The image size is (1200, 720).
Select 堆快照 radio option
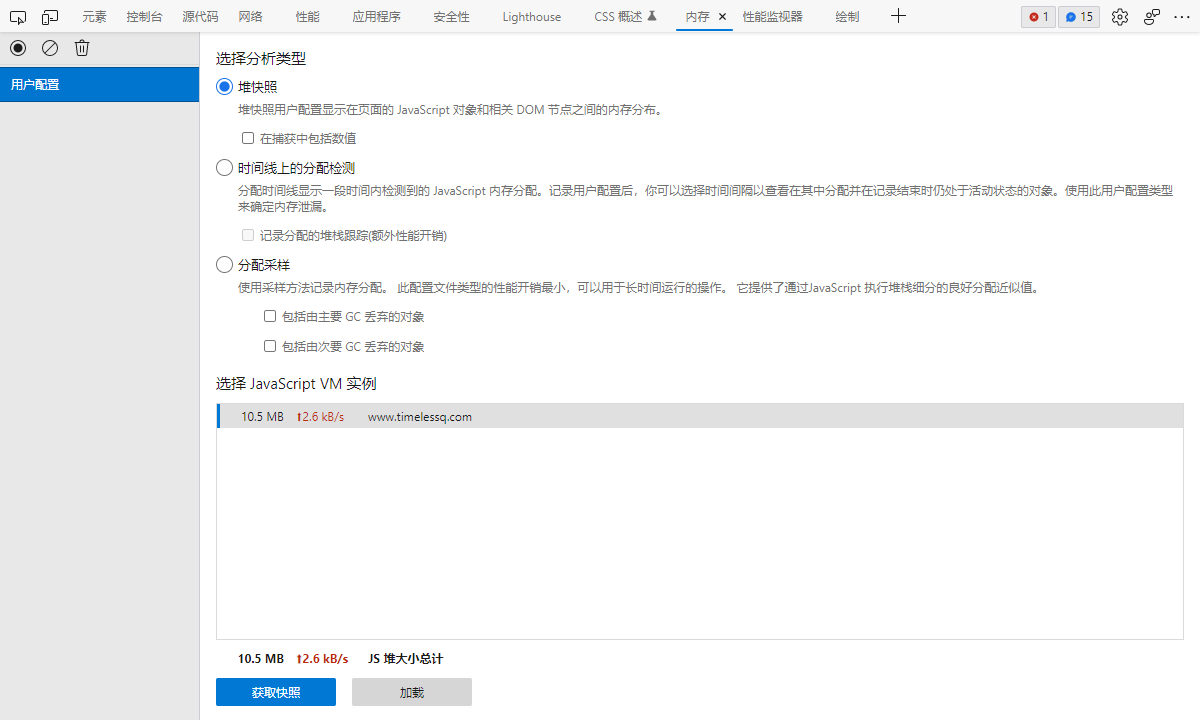click(224, 87)
